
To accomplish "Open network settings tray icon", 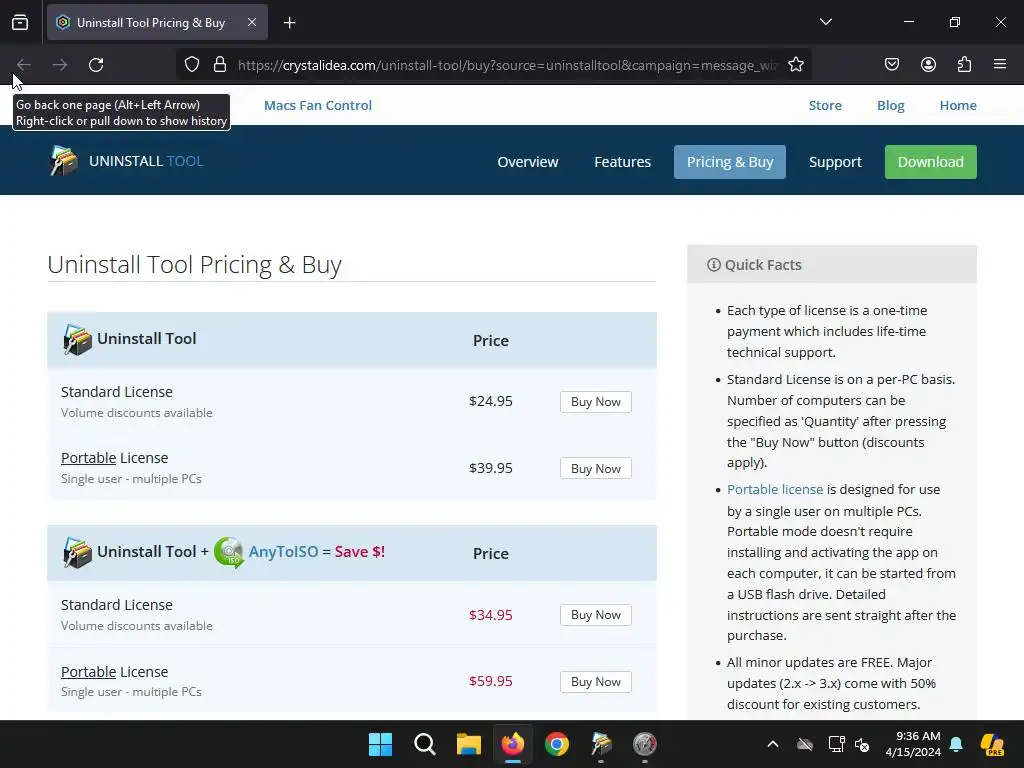I will 836,744.
